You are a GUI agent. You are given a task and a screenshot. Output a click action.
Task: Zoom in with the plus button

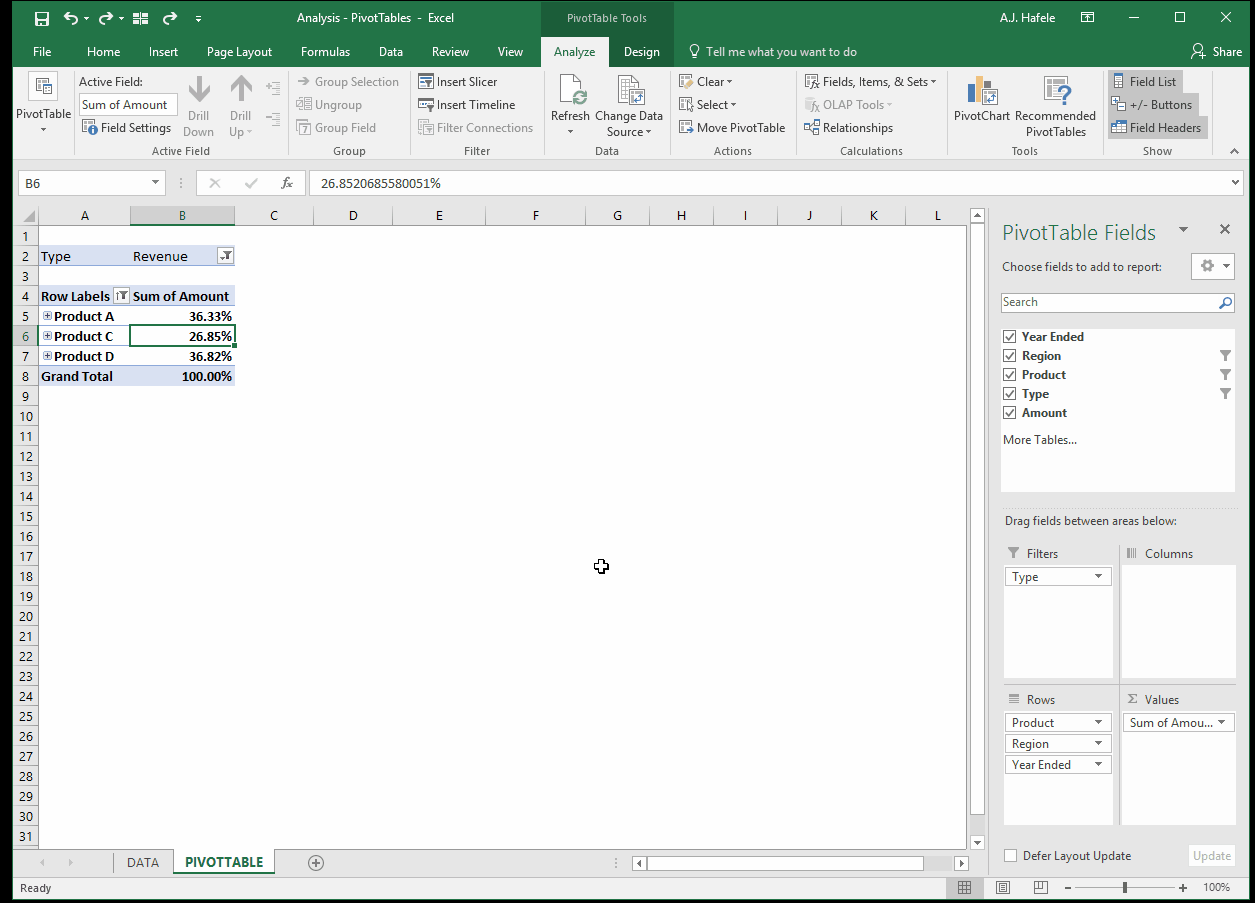[x=1183, y=888]
